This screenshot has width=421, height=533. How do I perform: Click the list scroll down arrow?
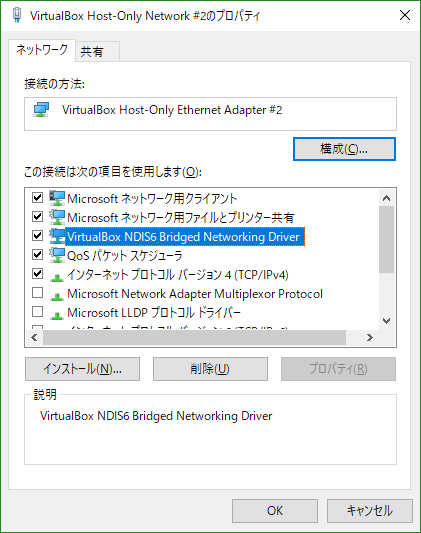tap(386, 321)
